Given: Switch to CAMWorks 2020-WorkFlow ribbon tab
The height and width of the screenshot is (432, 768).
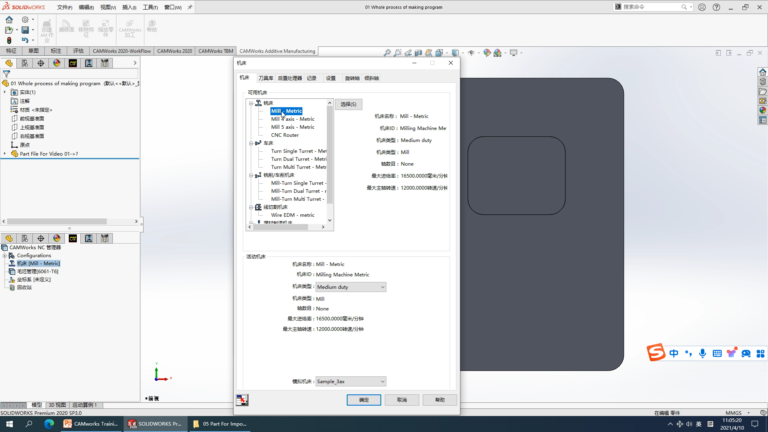Looking at the screenshot, I should [121, 51].
